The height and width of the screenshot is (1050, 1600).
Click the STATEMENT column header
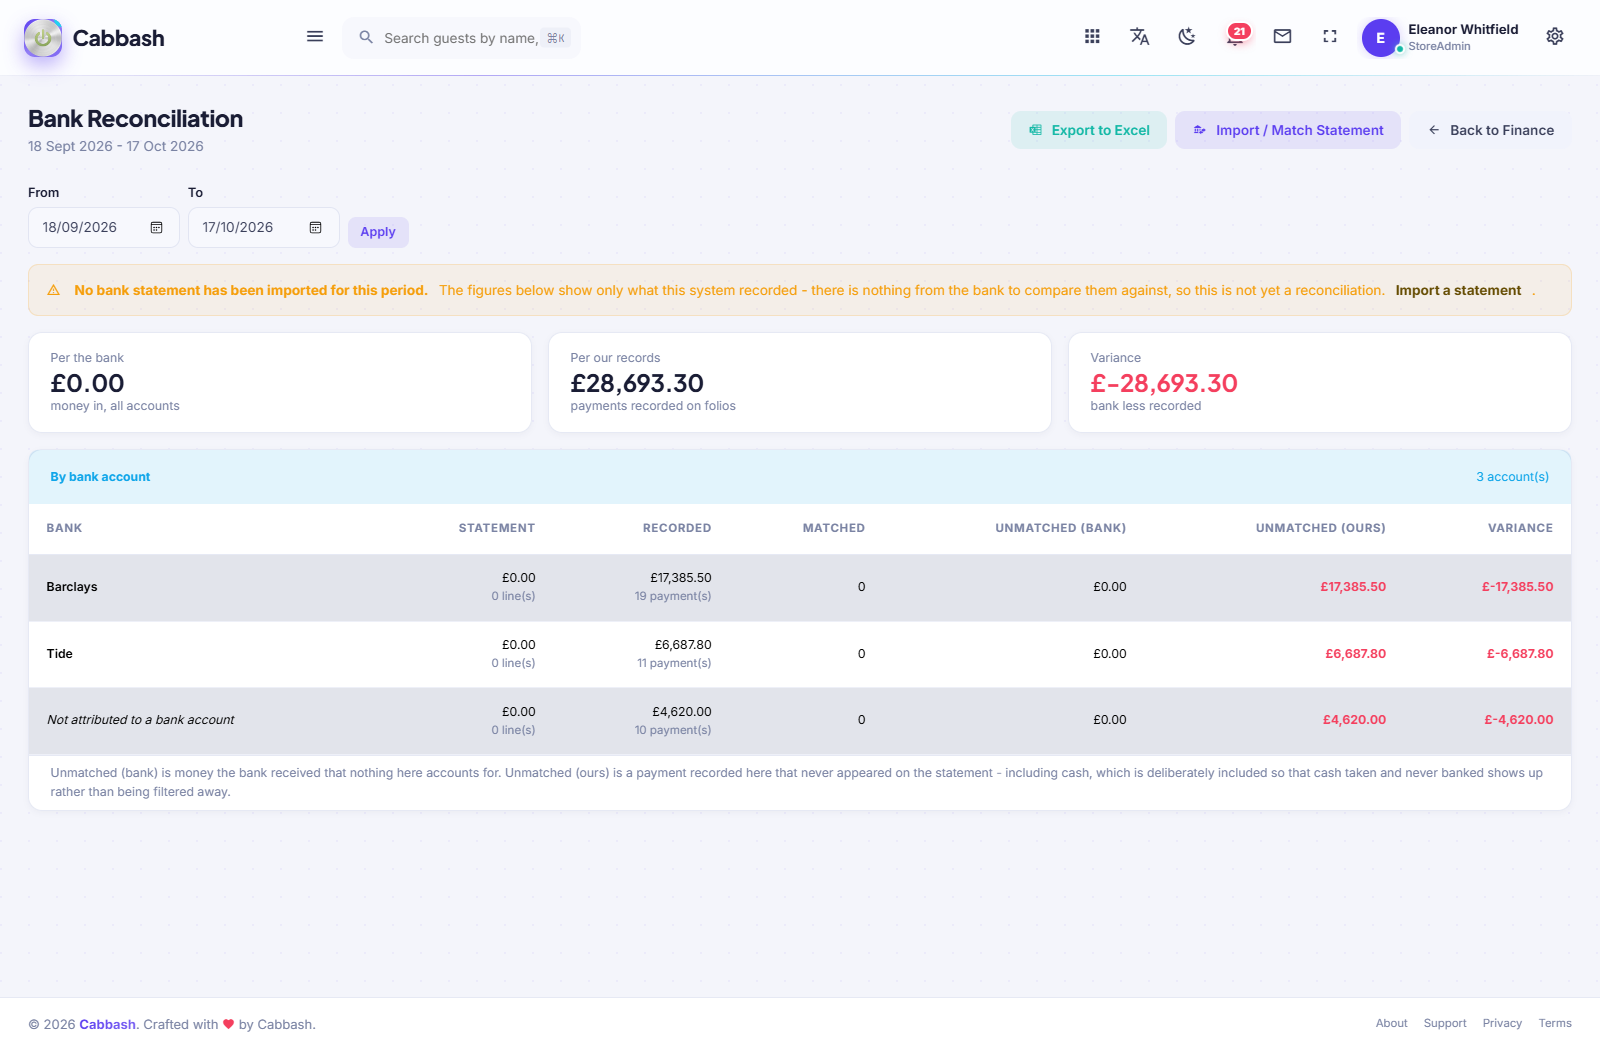(x=496, y=528)
